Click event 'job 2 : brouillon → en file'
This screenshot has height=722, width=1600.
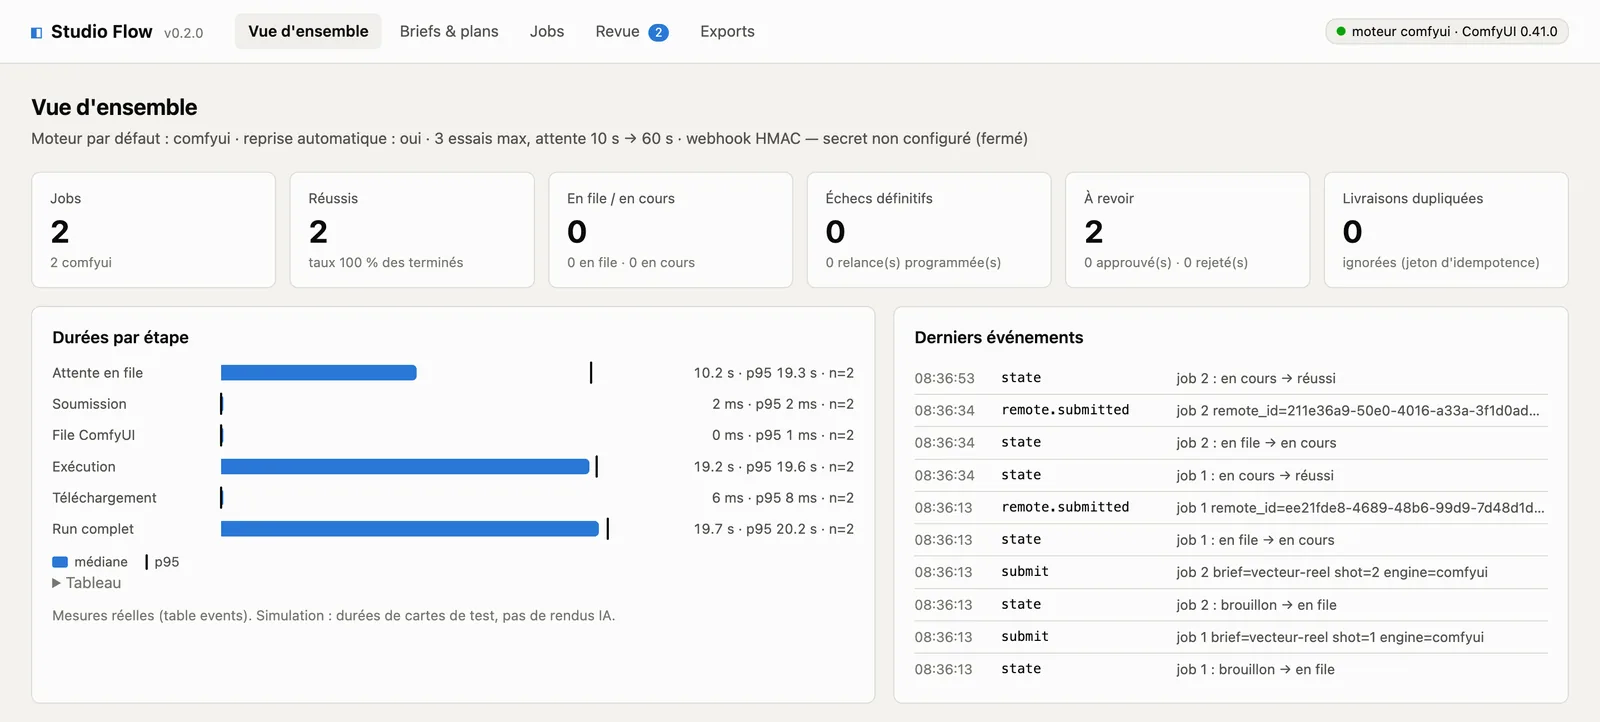pyautogui.click(x=1256, y=605)
